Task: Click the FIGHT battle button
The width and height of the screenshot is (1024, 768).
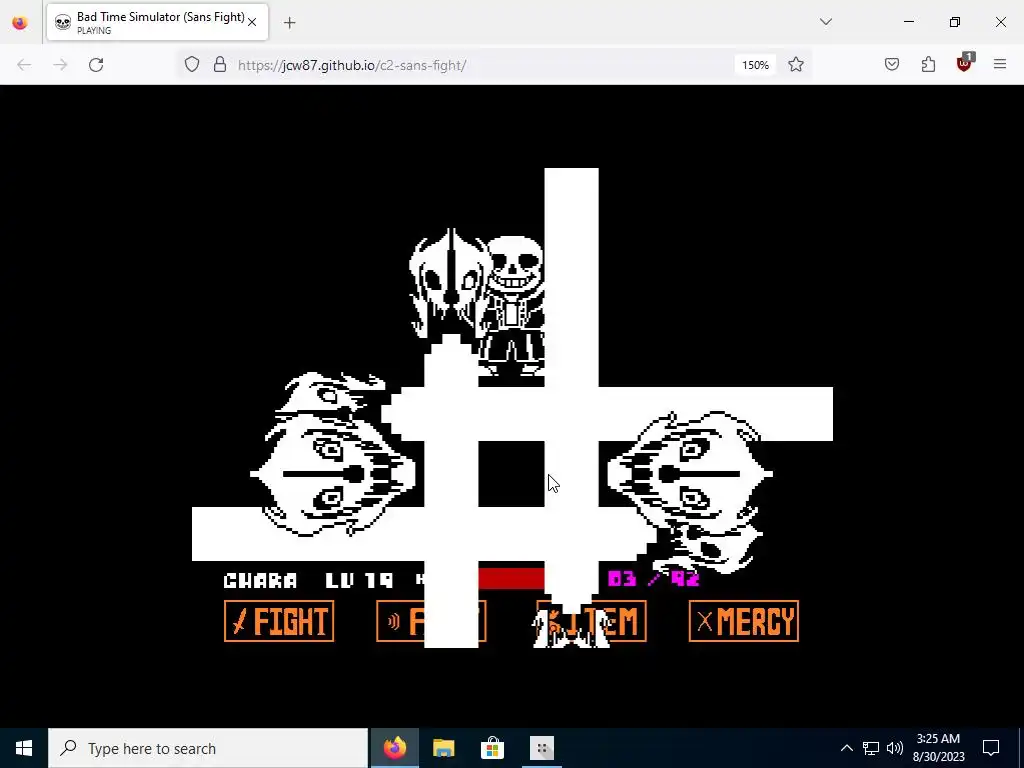Action: click(279, 621)
